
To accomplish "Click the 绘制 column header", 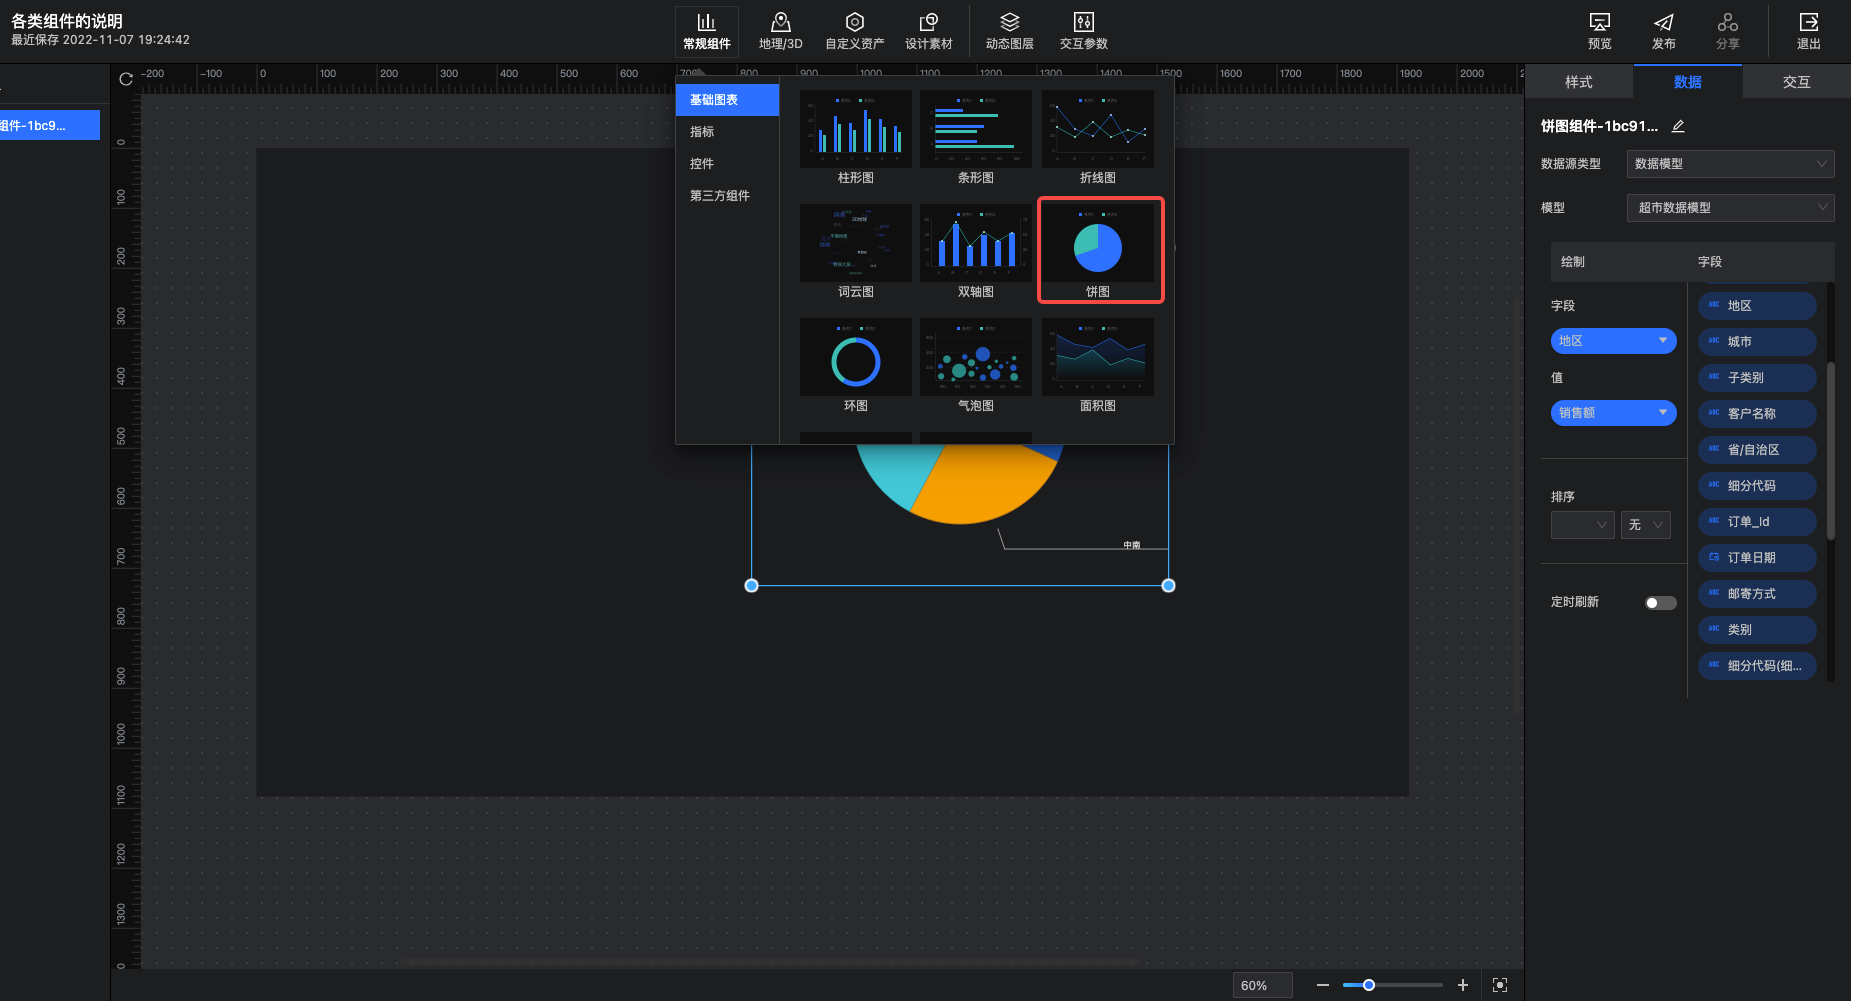I will pos(1573,262).
